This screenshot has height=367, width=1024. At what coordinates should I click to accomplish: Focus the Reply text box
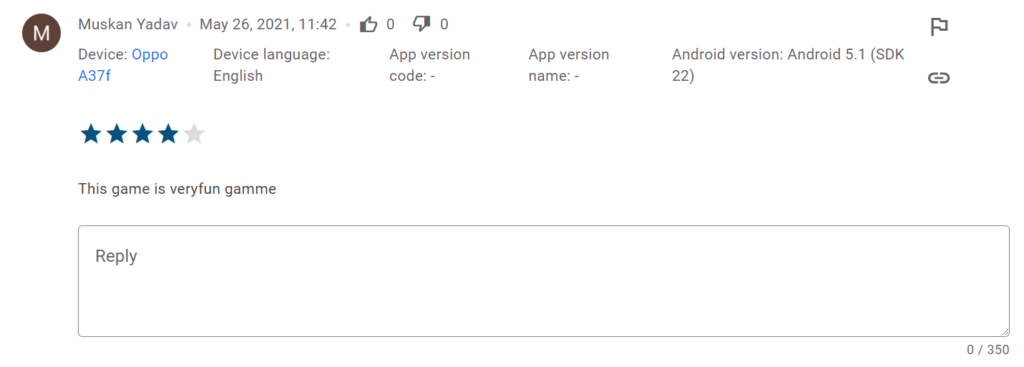tap(543, 281)
